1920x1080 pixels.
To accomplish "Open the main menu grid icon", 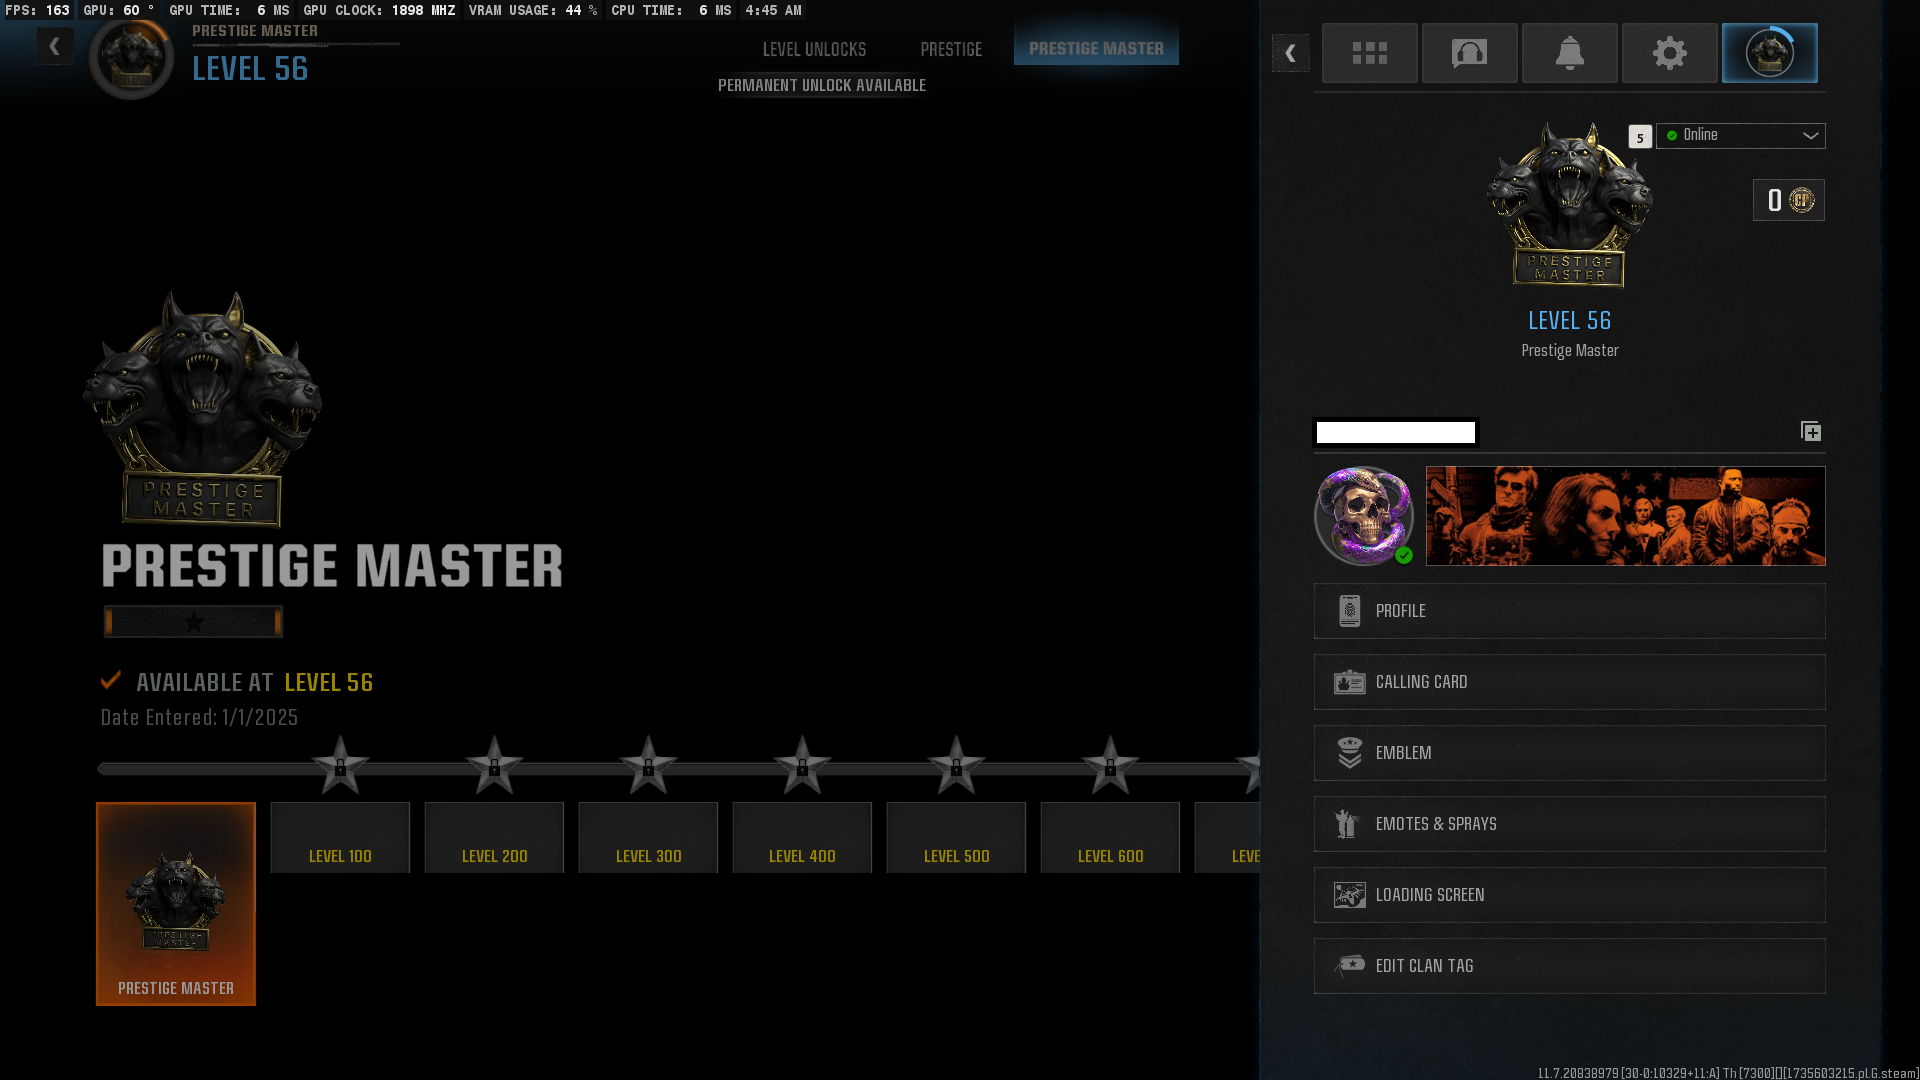I will point(1369,53).
